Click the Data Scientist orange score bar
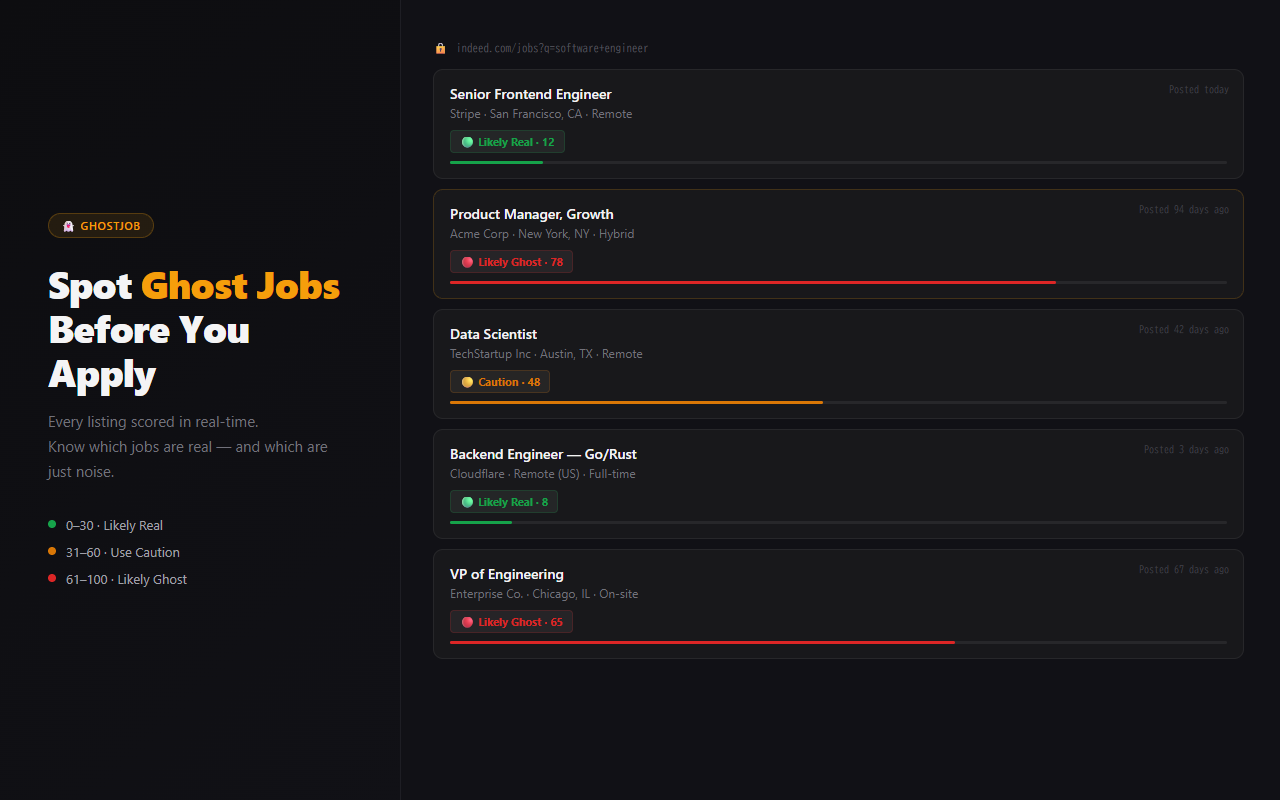The height and width of the screenshot is (800, 1280). [636, 402]
